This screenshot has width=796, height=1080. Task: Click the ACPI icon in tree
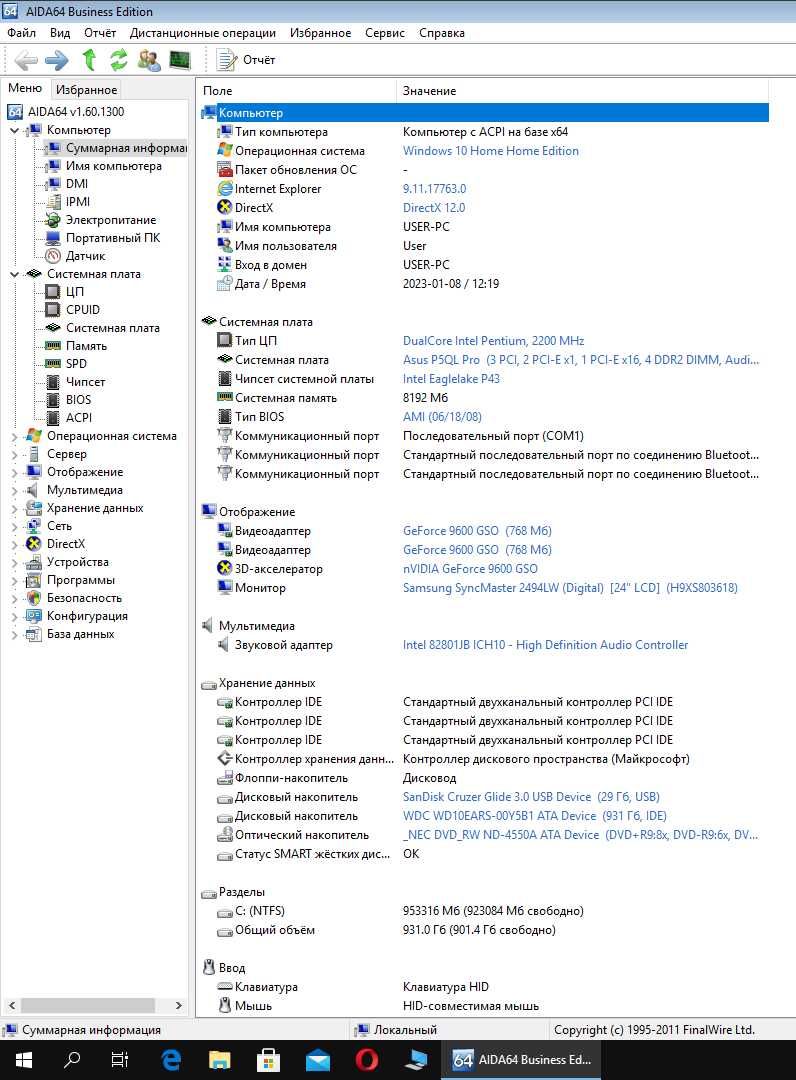point(53,417)
